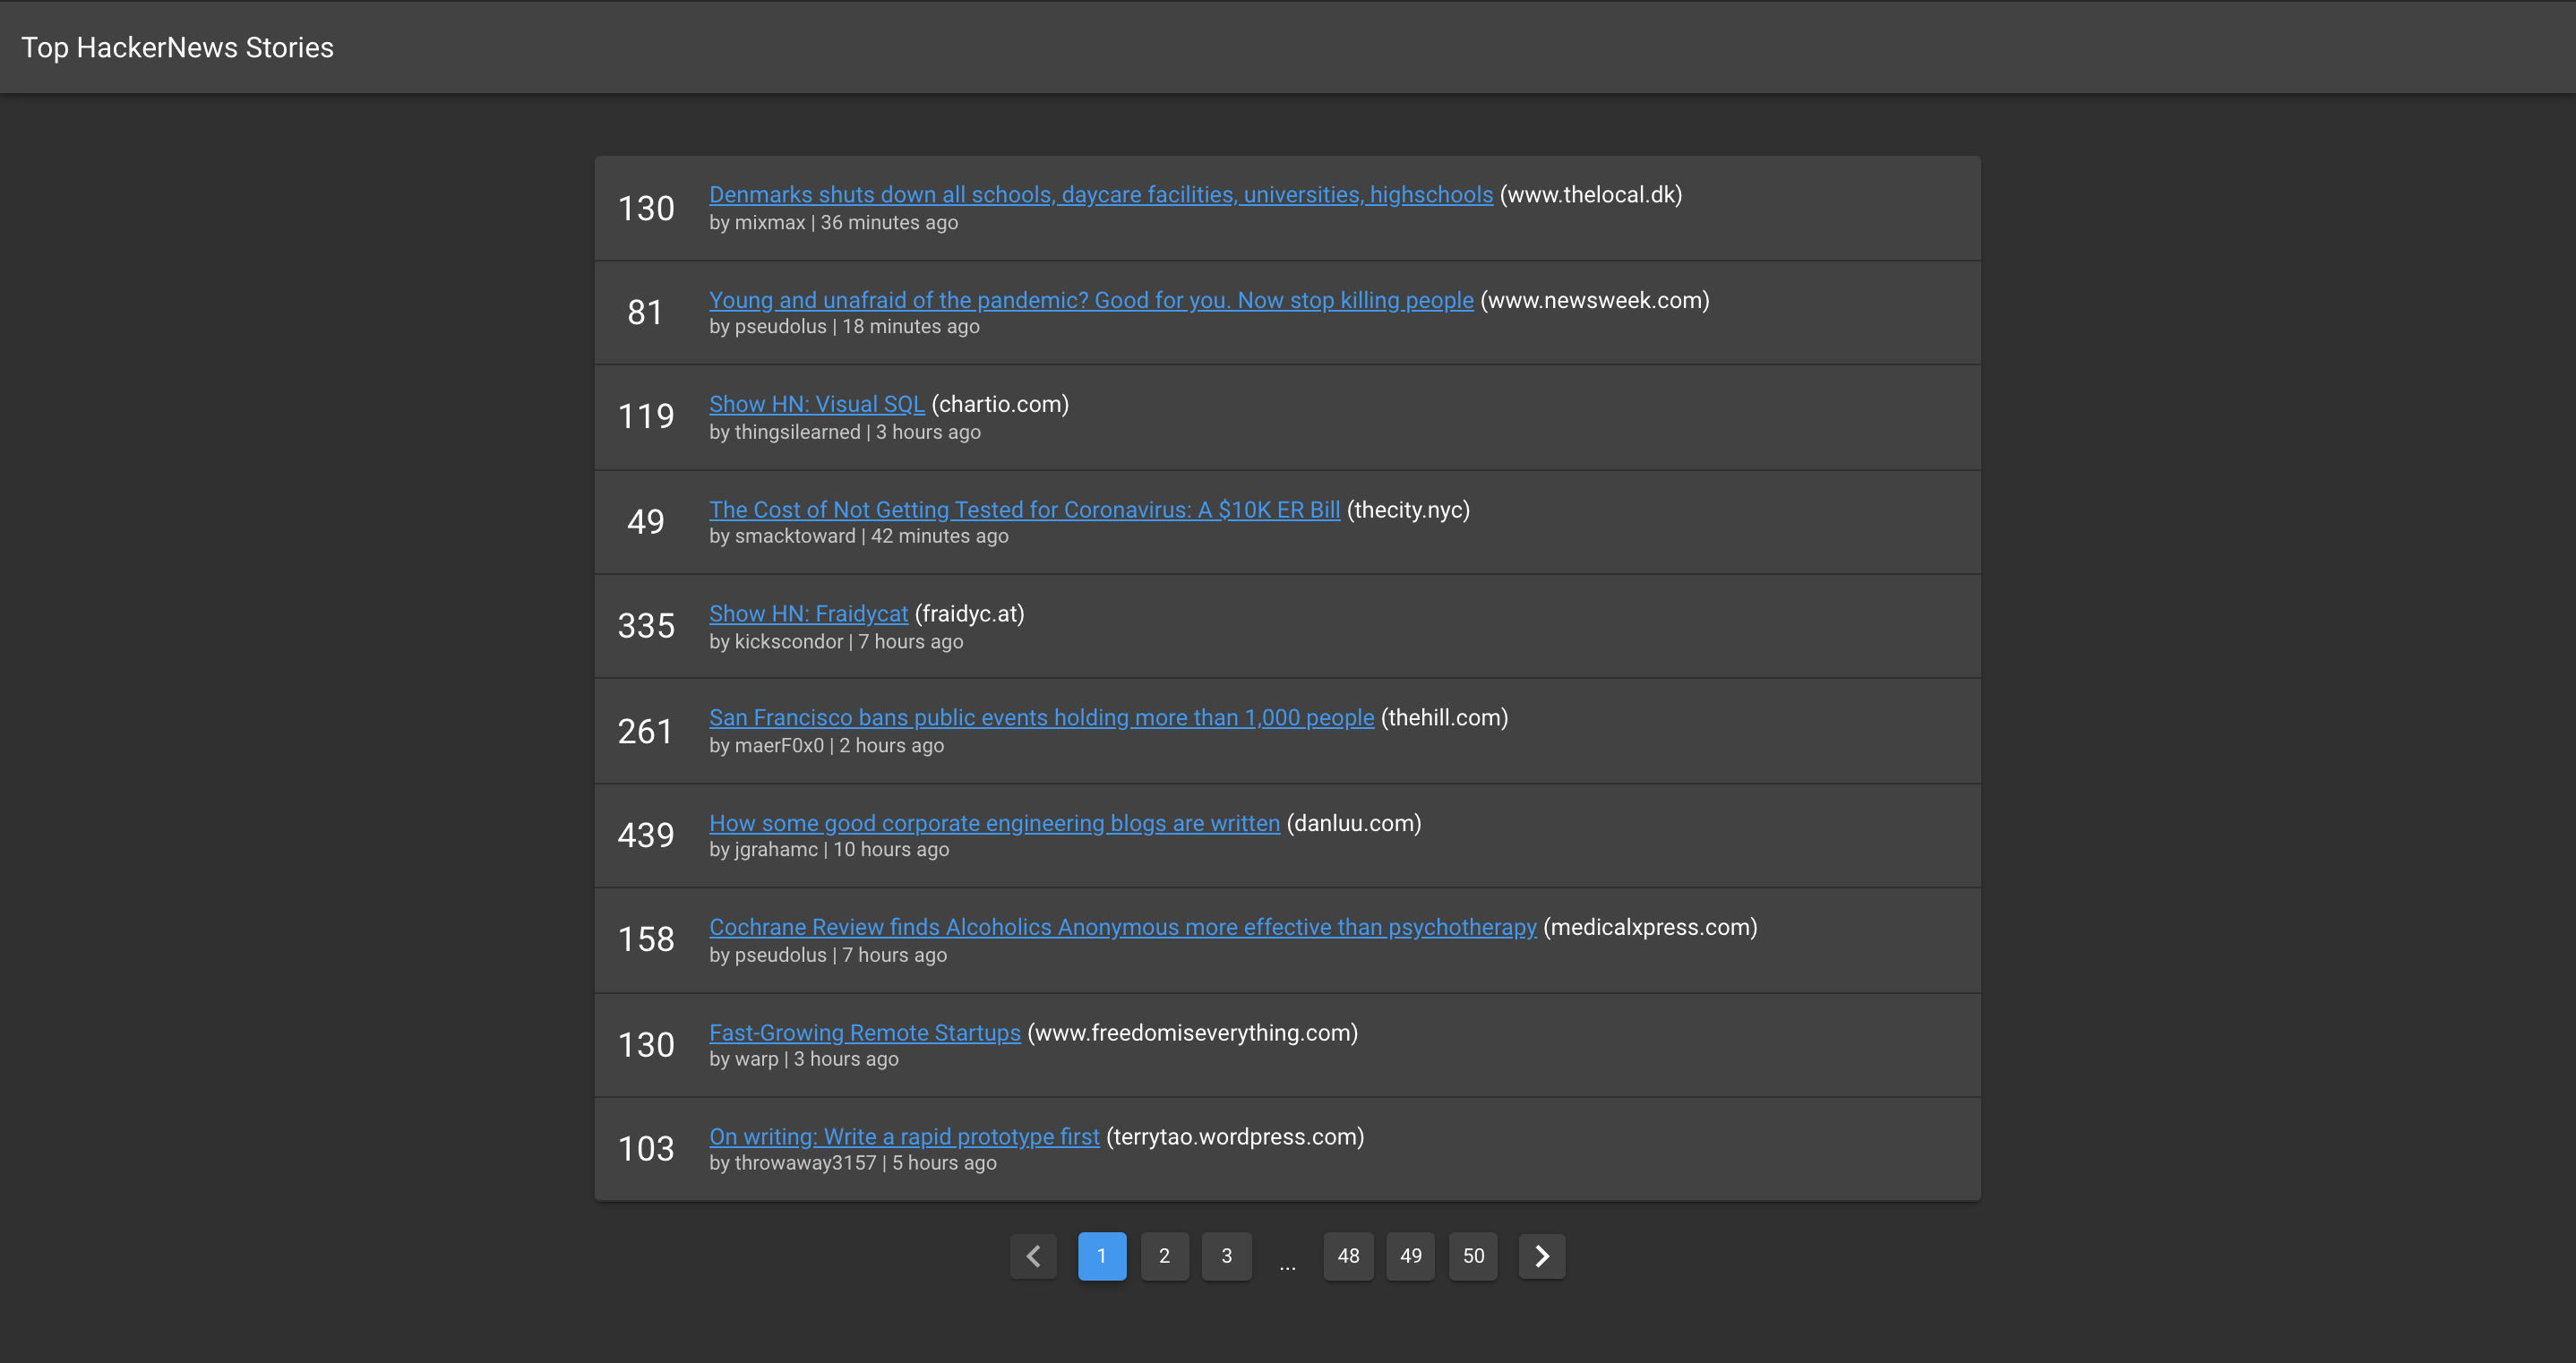Open the San Francisco events ban story

click(1041, 717)
